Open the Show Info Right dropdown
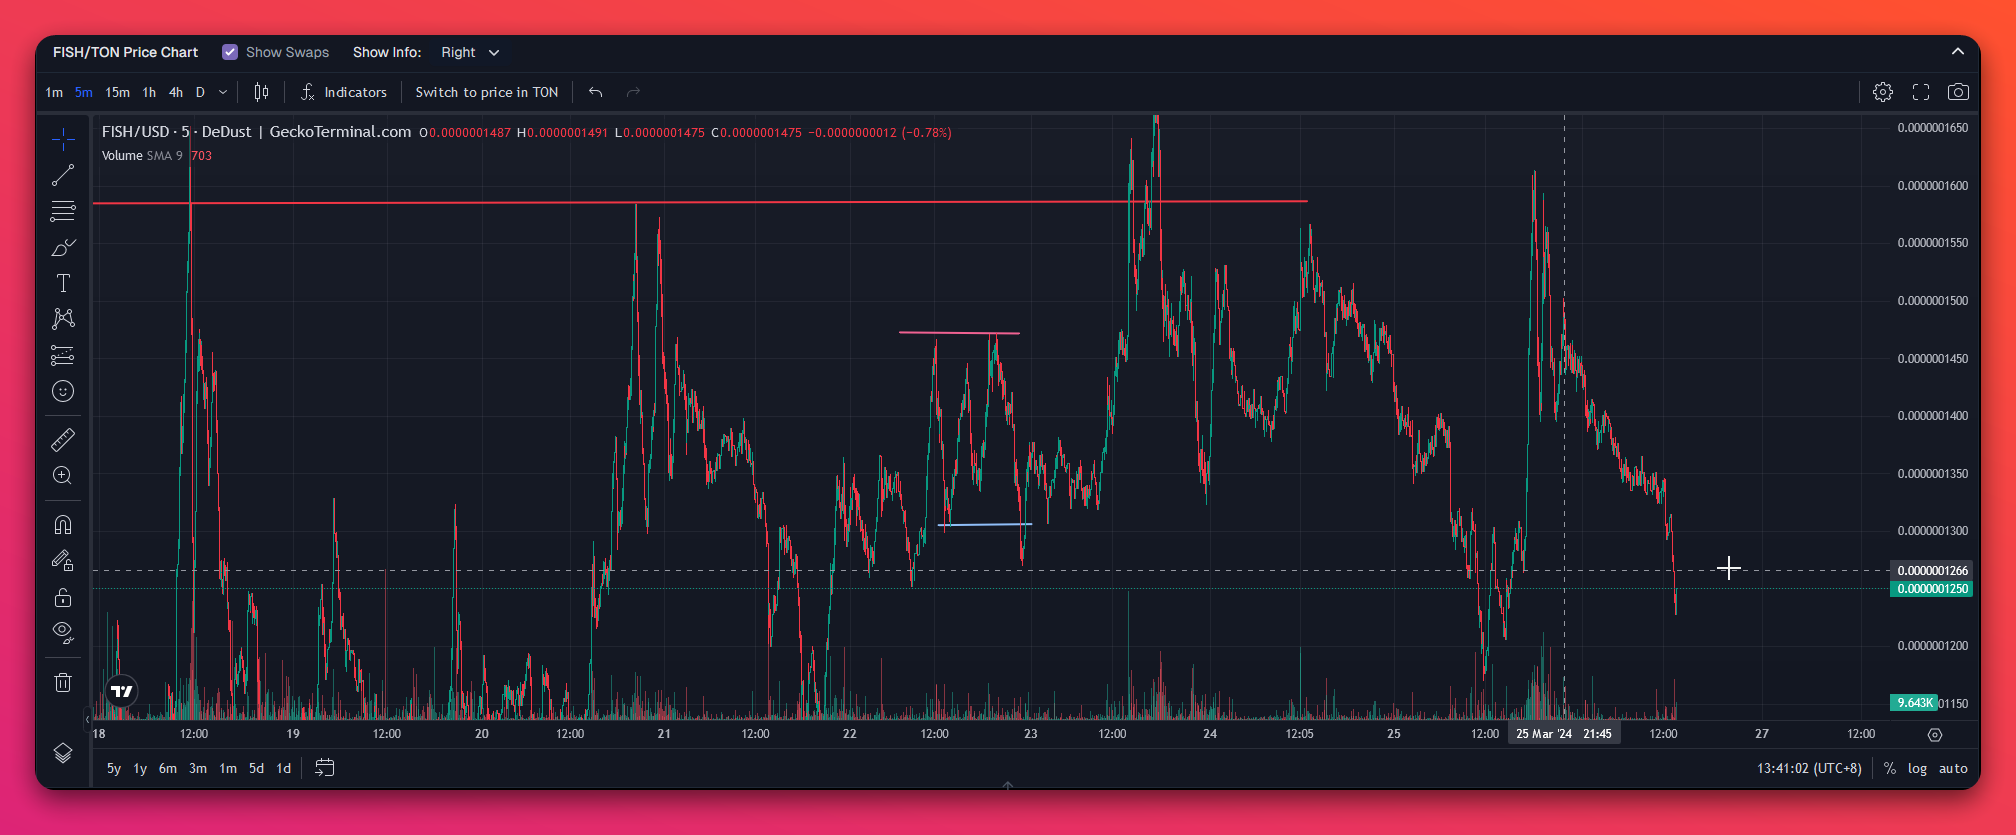 tap(470, 52)
